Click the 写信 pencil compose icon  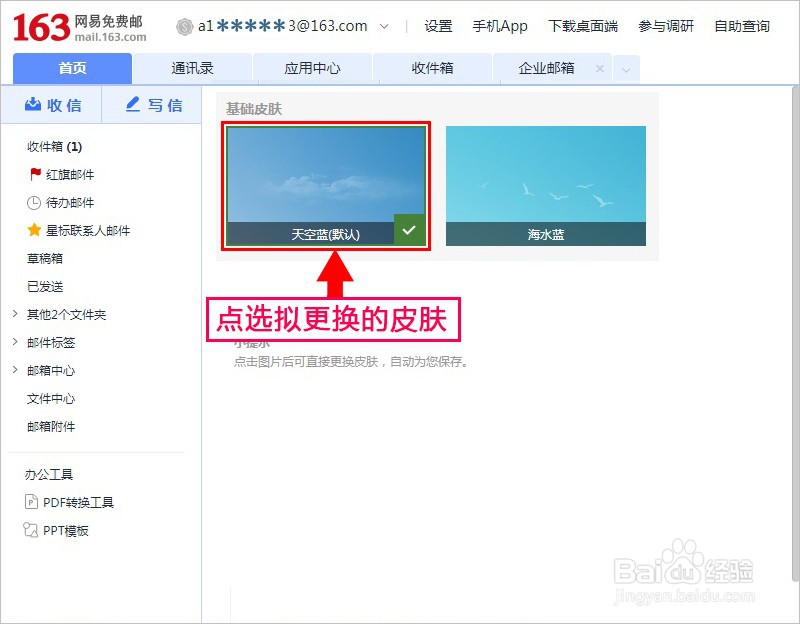(133, 104)
